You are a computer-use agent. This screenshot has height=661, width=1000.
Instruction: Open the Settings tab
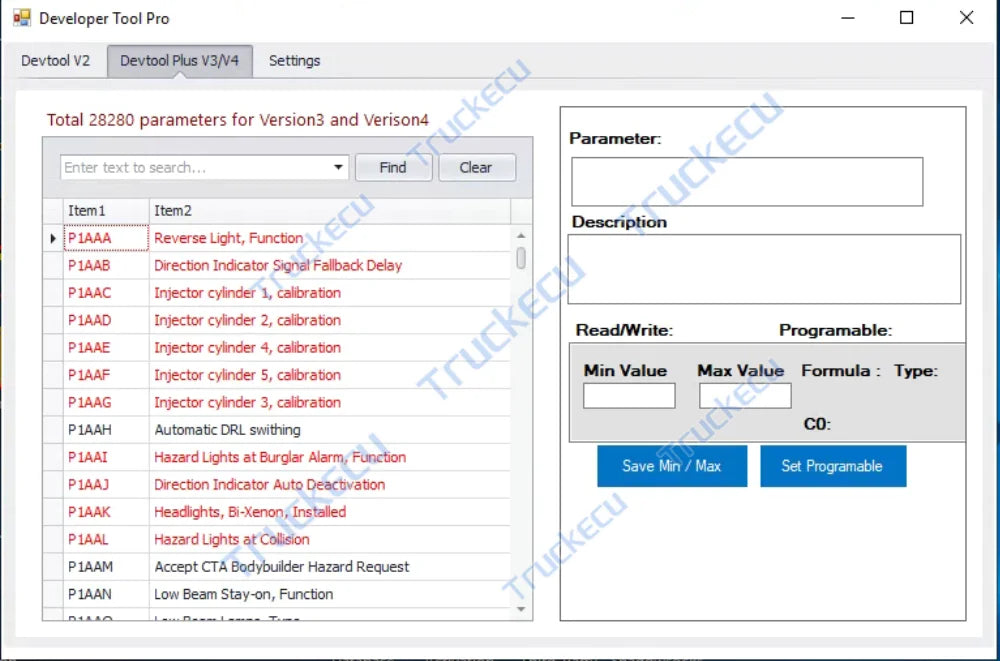(x=294, y=60)
